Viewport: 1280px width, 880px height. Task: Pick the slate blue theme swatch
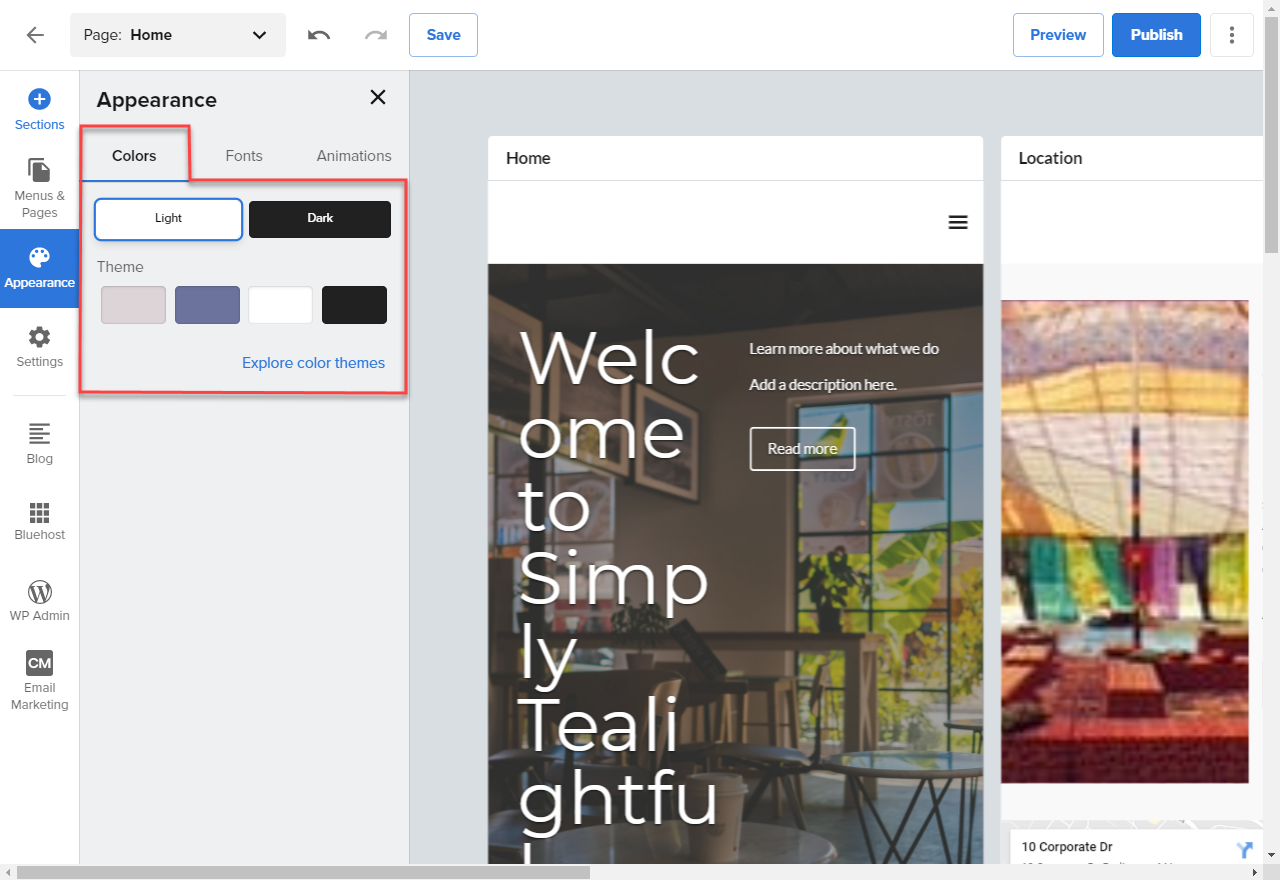click(207, 305)
